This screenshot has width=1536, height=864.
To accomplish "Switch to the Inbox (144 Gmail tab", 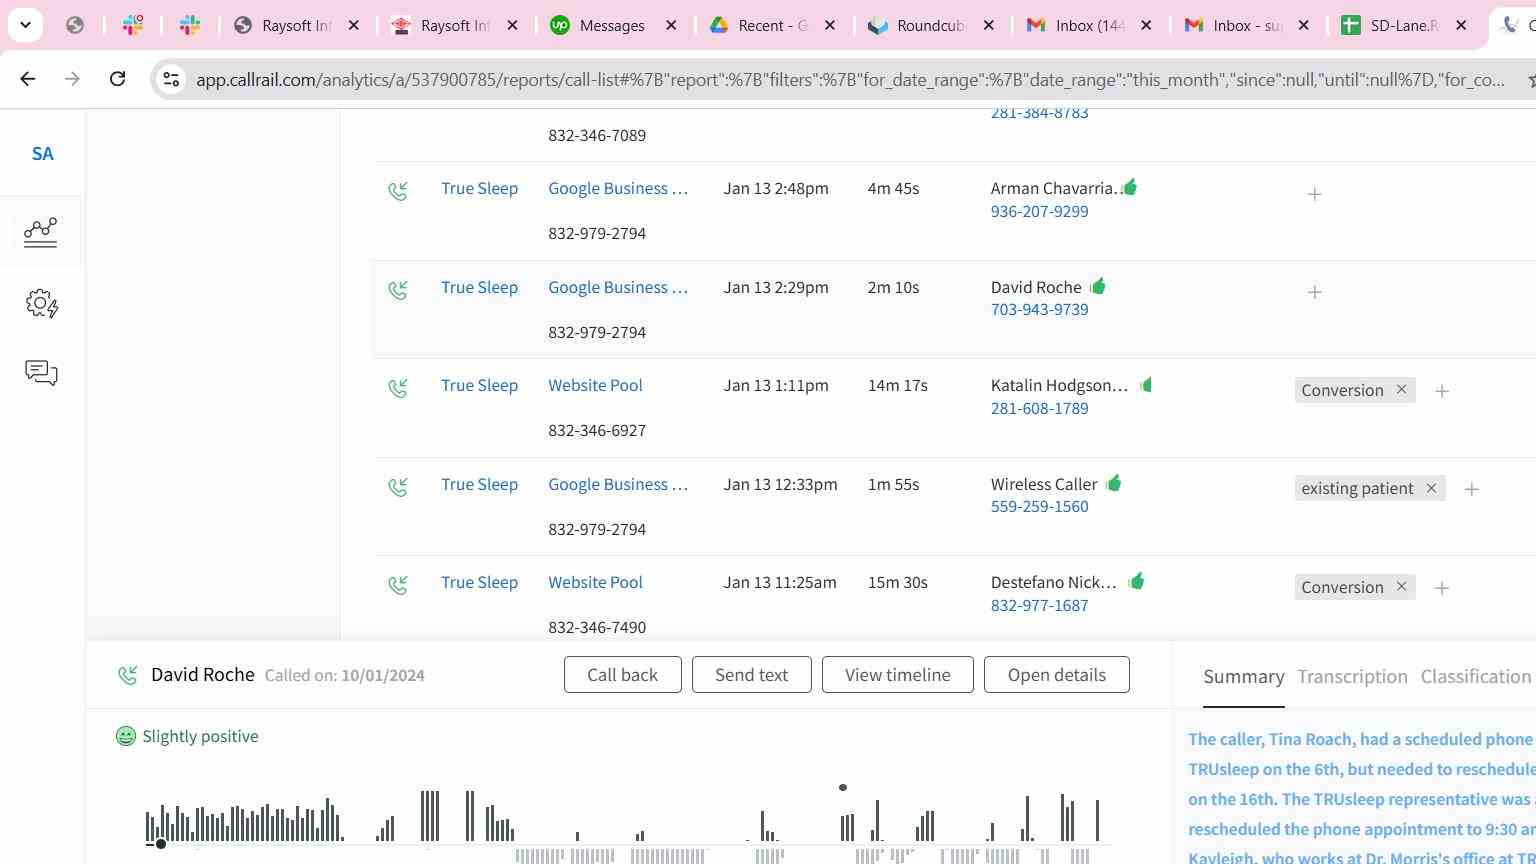I will click(1089, 25).
